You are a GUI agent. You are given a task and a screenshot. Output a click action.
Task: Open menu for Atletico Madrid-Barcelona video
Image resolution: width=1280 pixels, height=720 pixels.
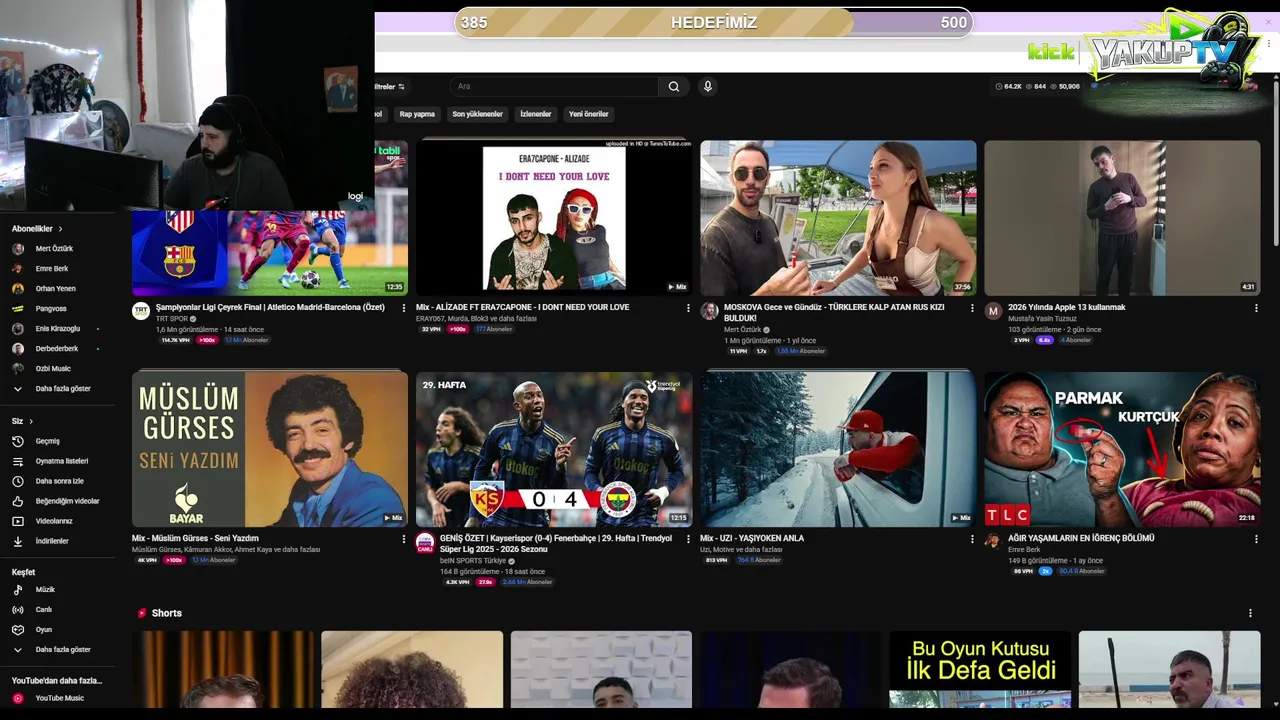[404, 308]
